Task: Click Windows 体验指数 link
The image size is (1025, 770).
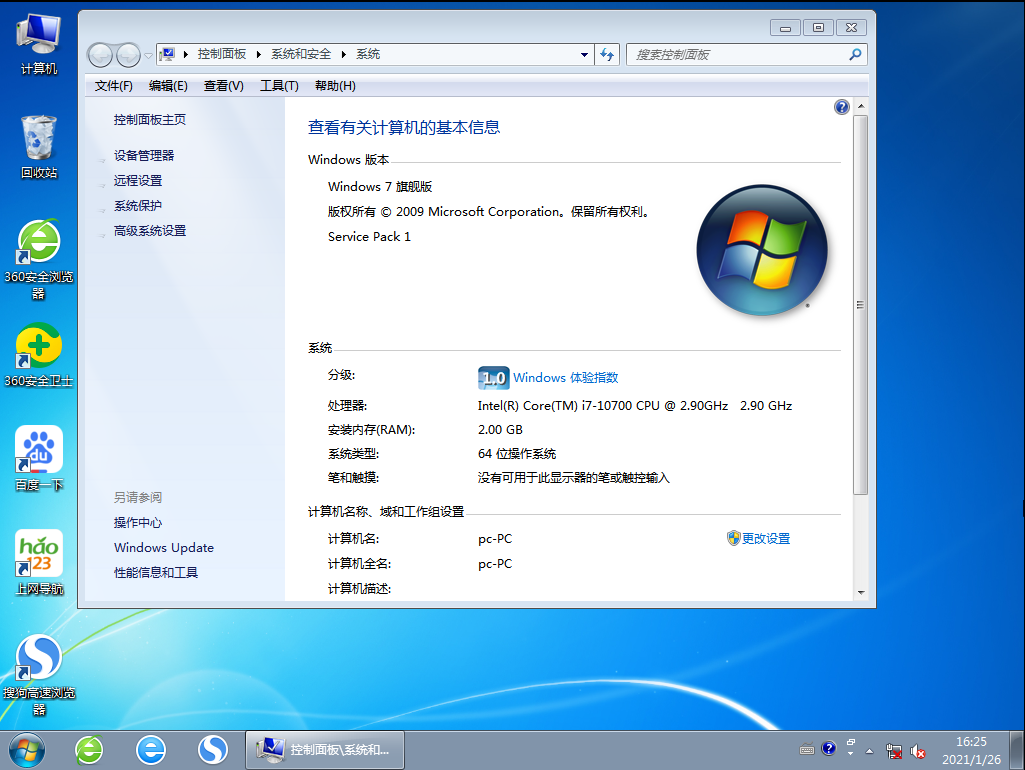Action: 565,377
